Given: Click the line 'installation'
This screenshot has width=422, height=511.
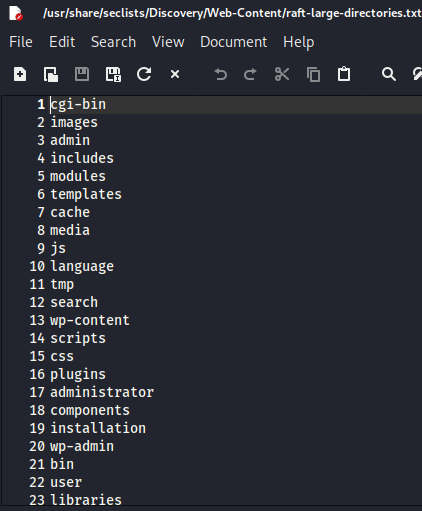Looking at the screenshot, I should [x=98, y=428].
